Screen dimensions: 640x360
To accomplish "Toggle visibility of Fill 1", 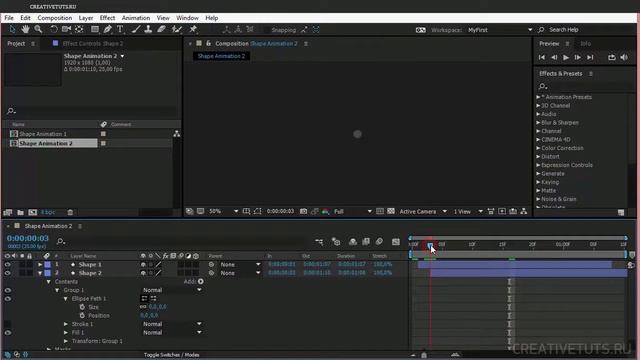I will [7, 333].
